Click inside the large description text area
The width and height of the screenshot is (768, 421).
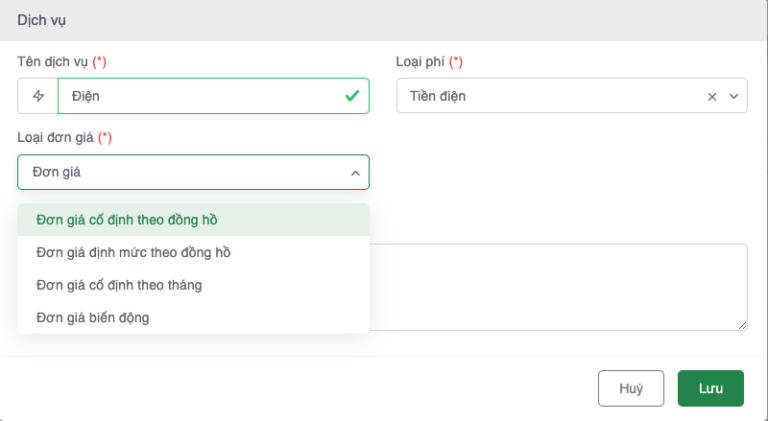click(x=560, y=286)
